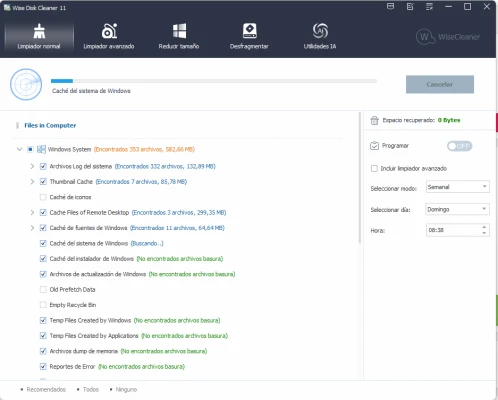Expand Caché de fuentes de Windows
This screenshot has height=400, width=498.
32,228
